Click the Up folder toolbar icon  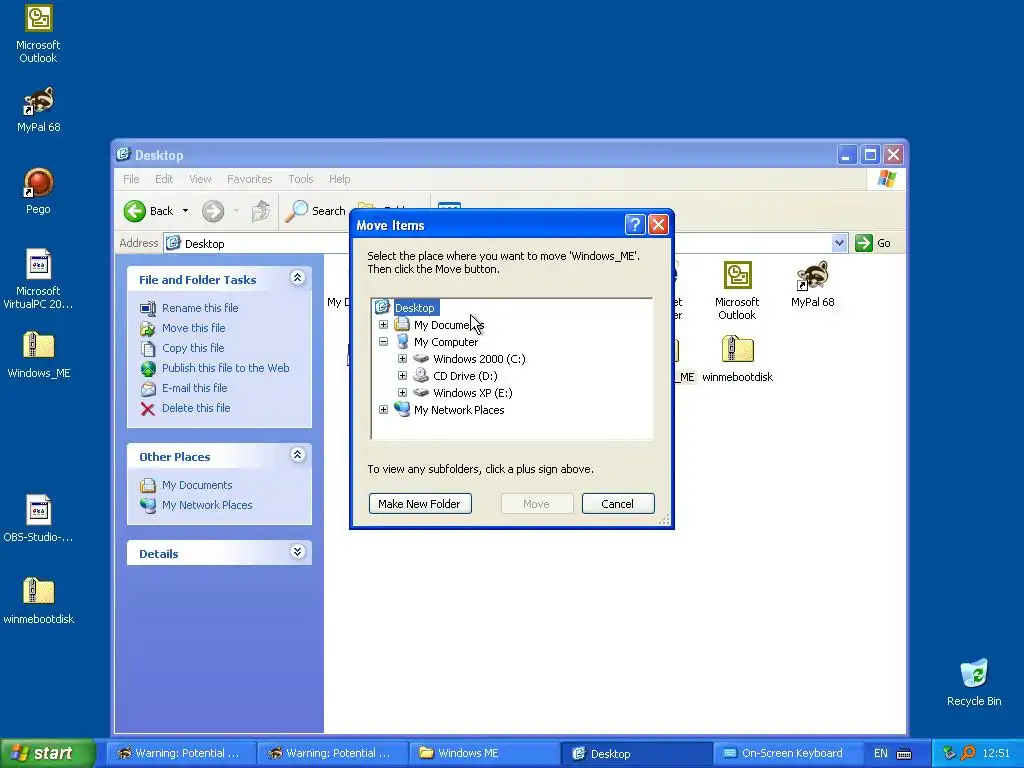pos(261,211)
